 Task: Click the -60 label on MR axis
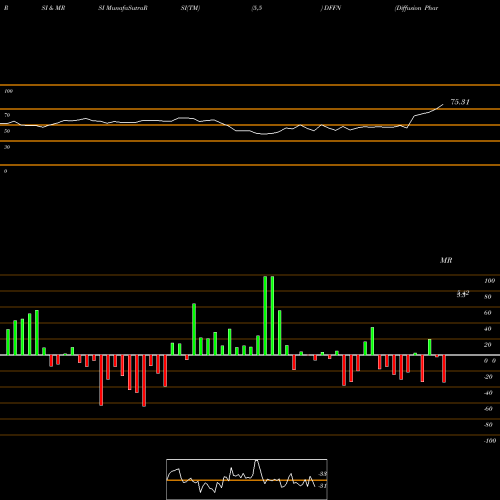coord(488,409)
